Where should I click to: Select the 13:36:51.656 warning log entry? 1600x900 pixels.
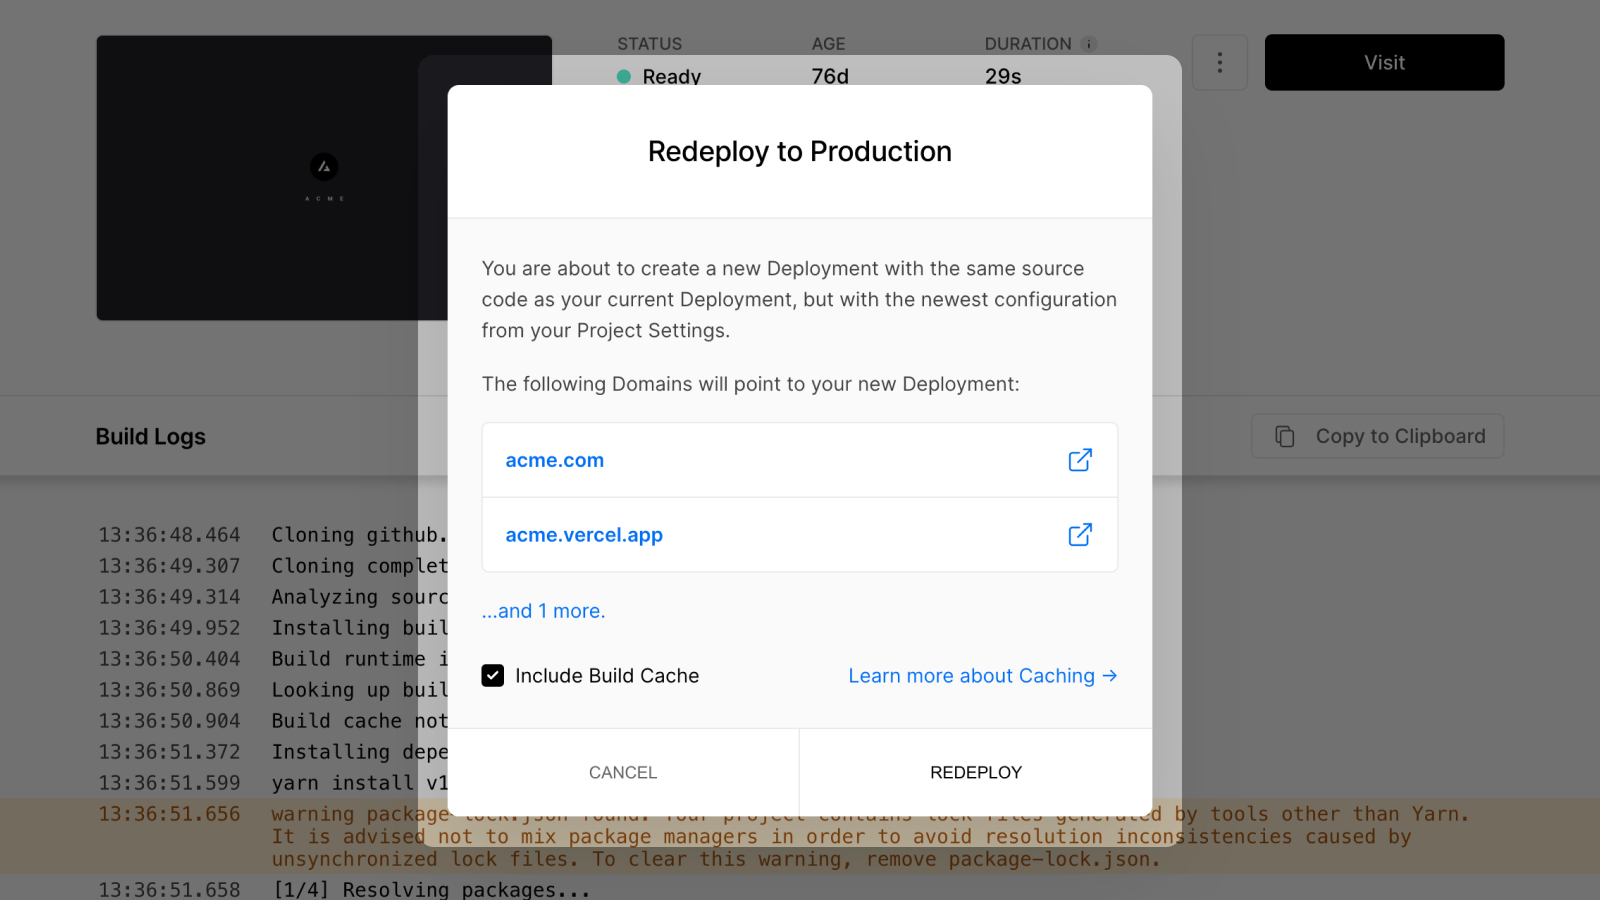coord(800,836)
